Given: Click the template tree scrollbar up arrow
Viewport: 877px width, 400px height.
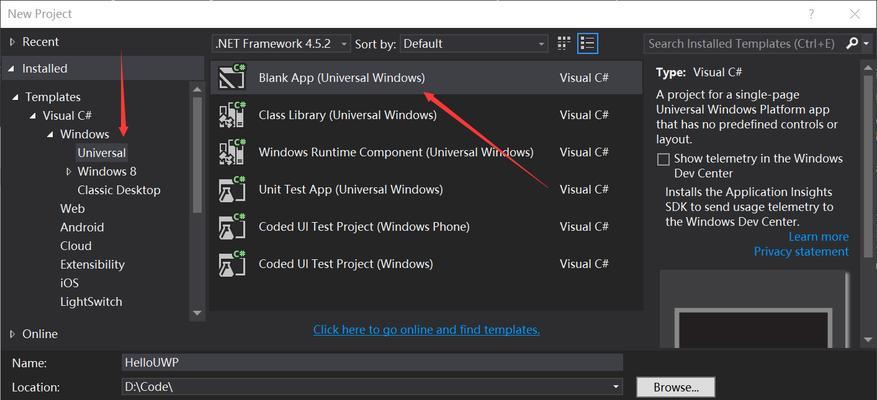Looking at the screenshot, I should 197,88.
